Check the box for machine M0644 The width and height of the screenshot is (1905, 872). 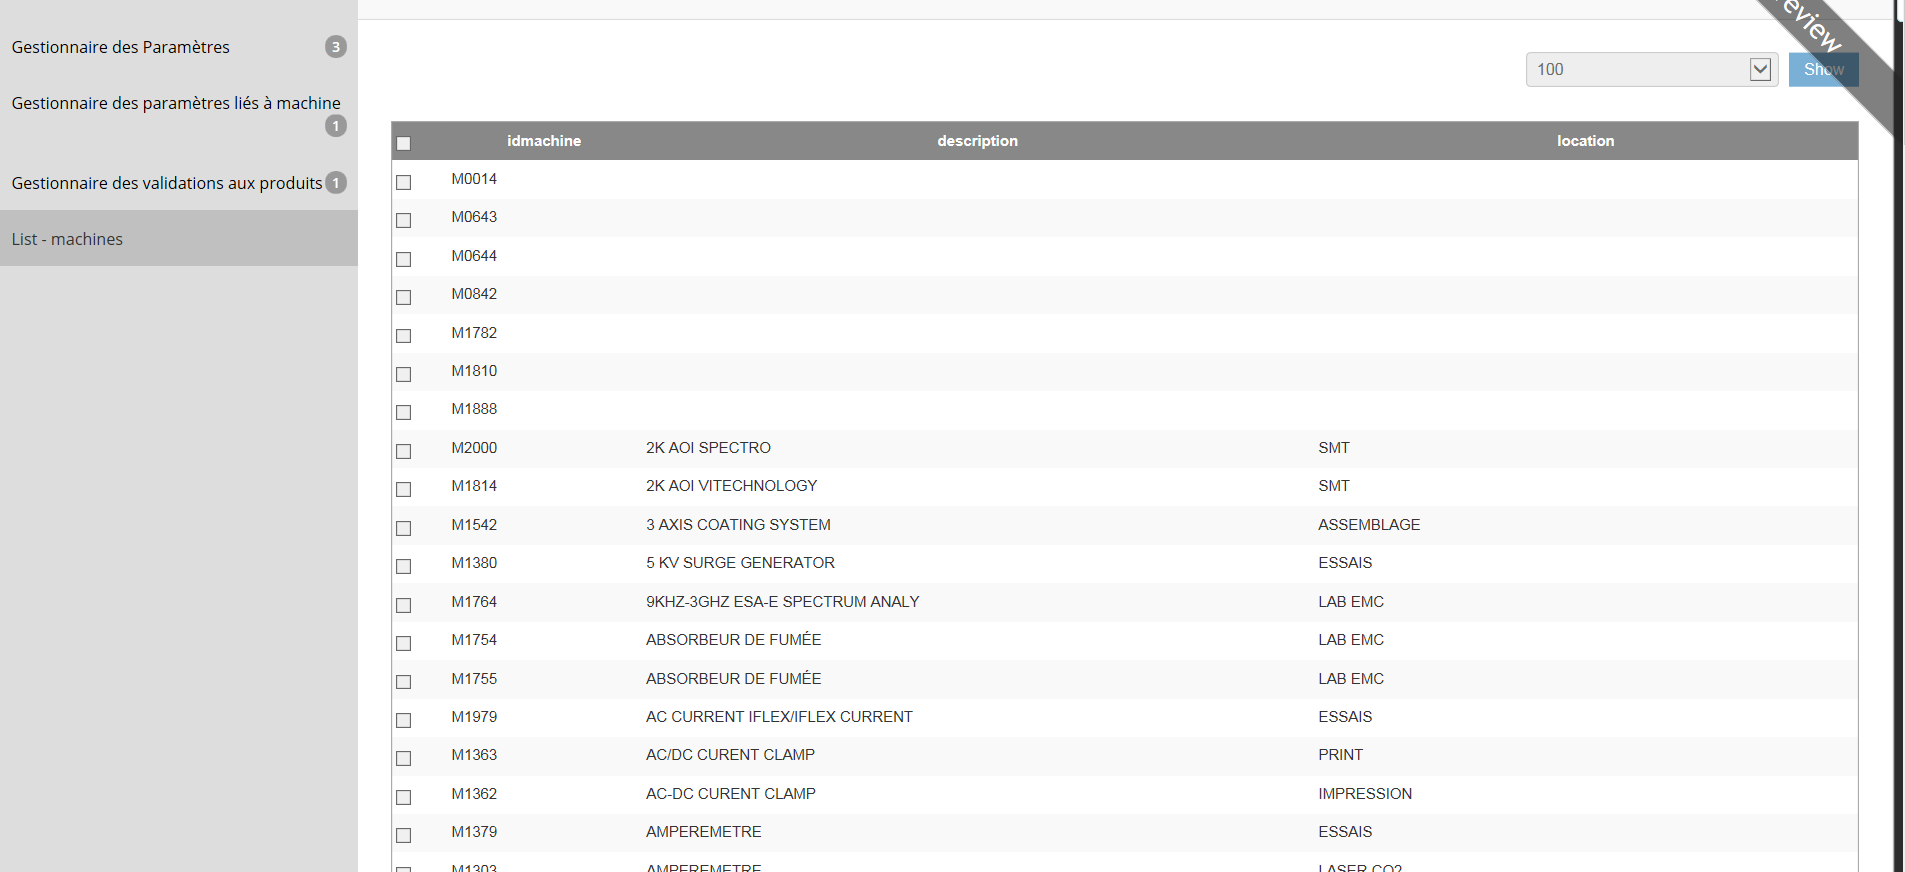point(404,259)
